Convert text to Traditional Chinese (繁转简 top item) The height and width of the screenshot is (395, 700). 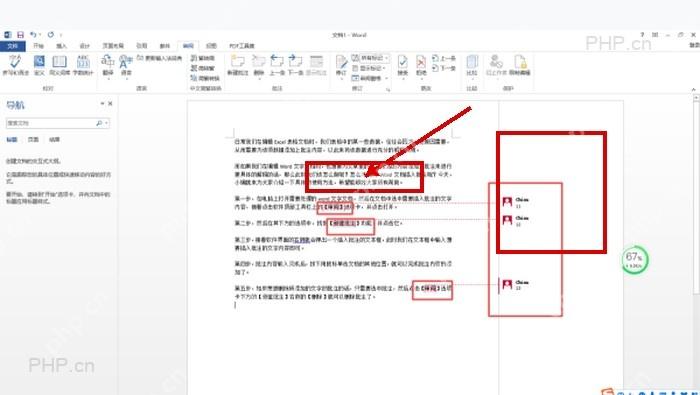point(203,58)
